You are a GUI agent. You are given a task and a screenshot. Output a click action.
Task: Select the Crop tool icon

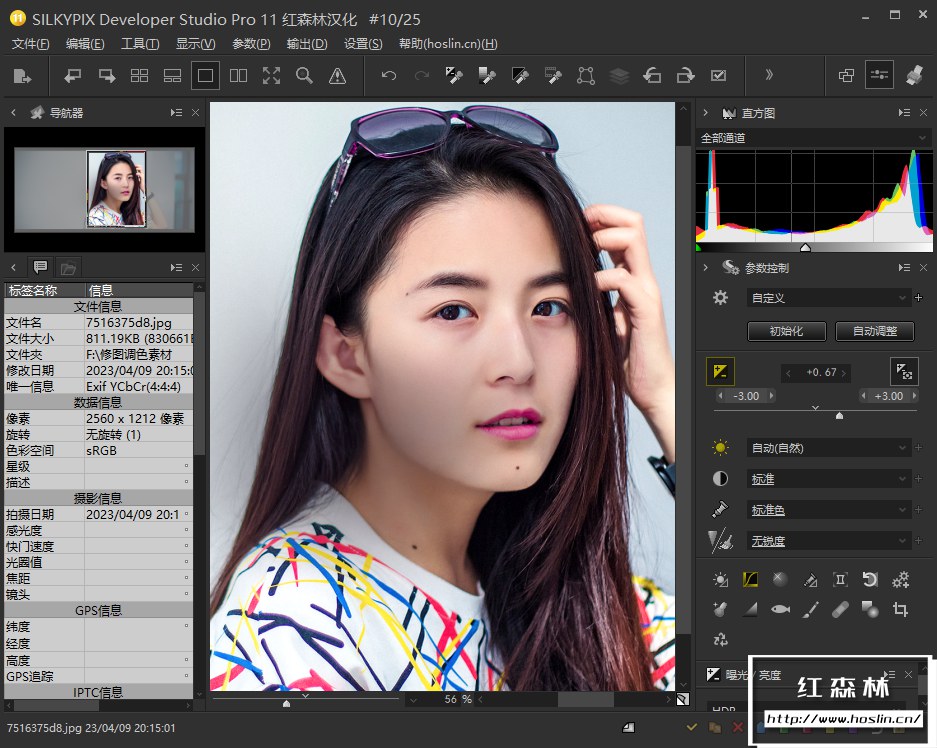pyautogui.click(x=899, y=610)
